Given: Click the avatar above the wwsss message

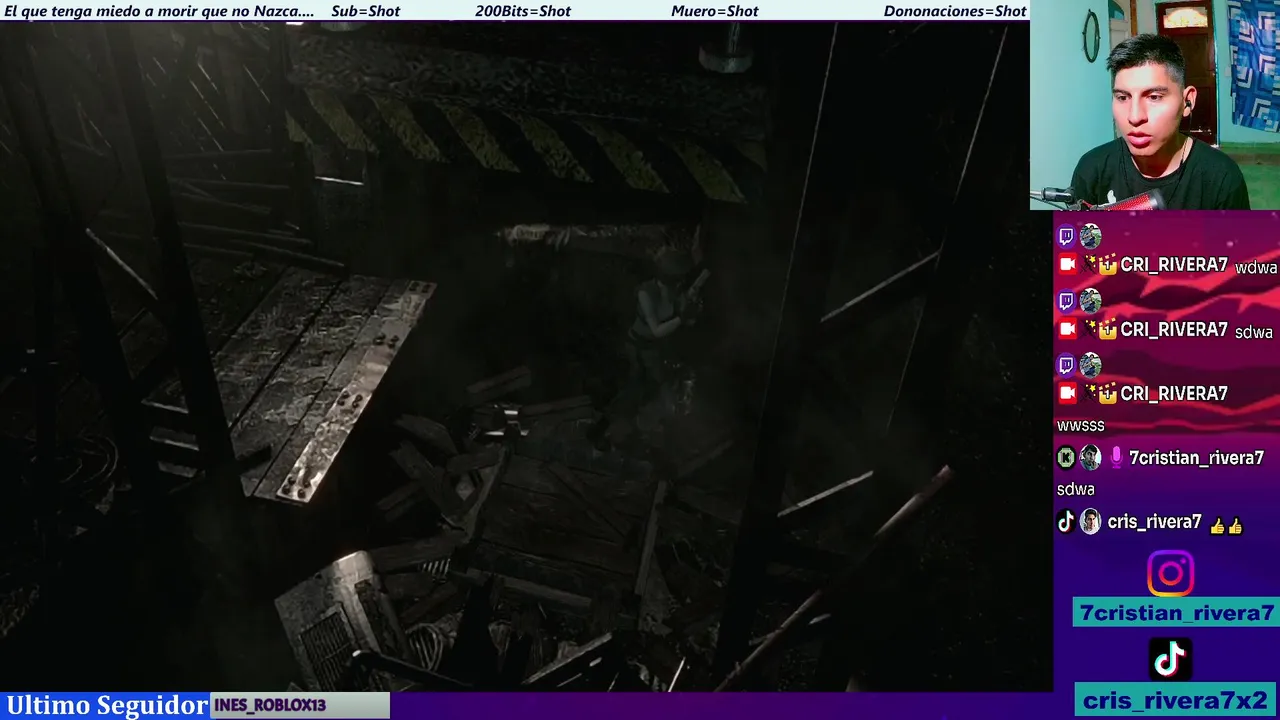Looking at the screenshot, I should (1090, 365).
